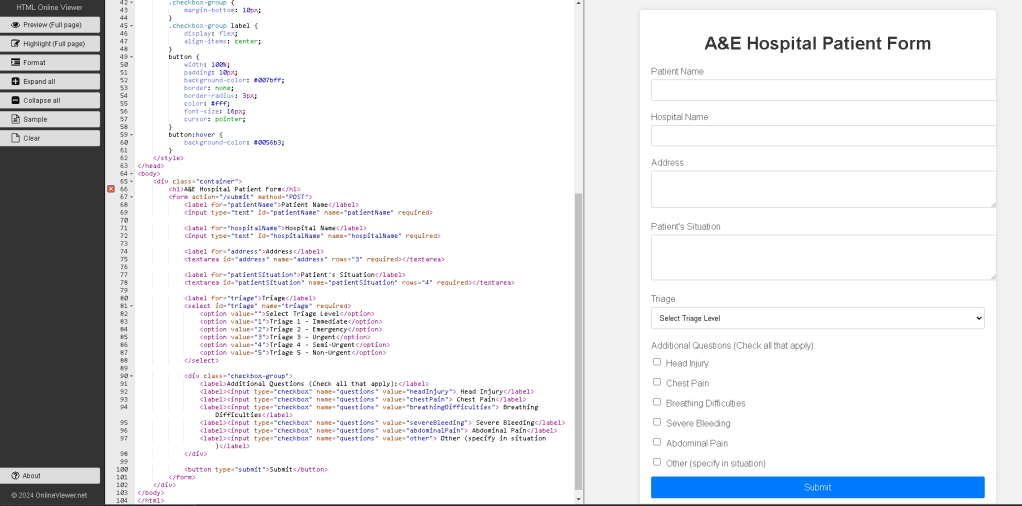Collapse the .checkbox-group rule fold at line 42
The image size is (1022, 506).
(132, 3)
